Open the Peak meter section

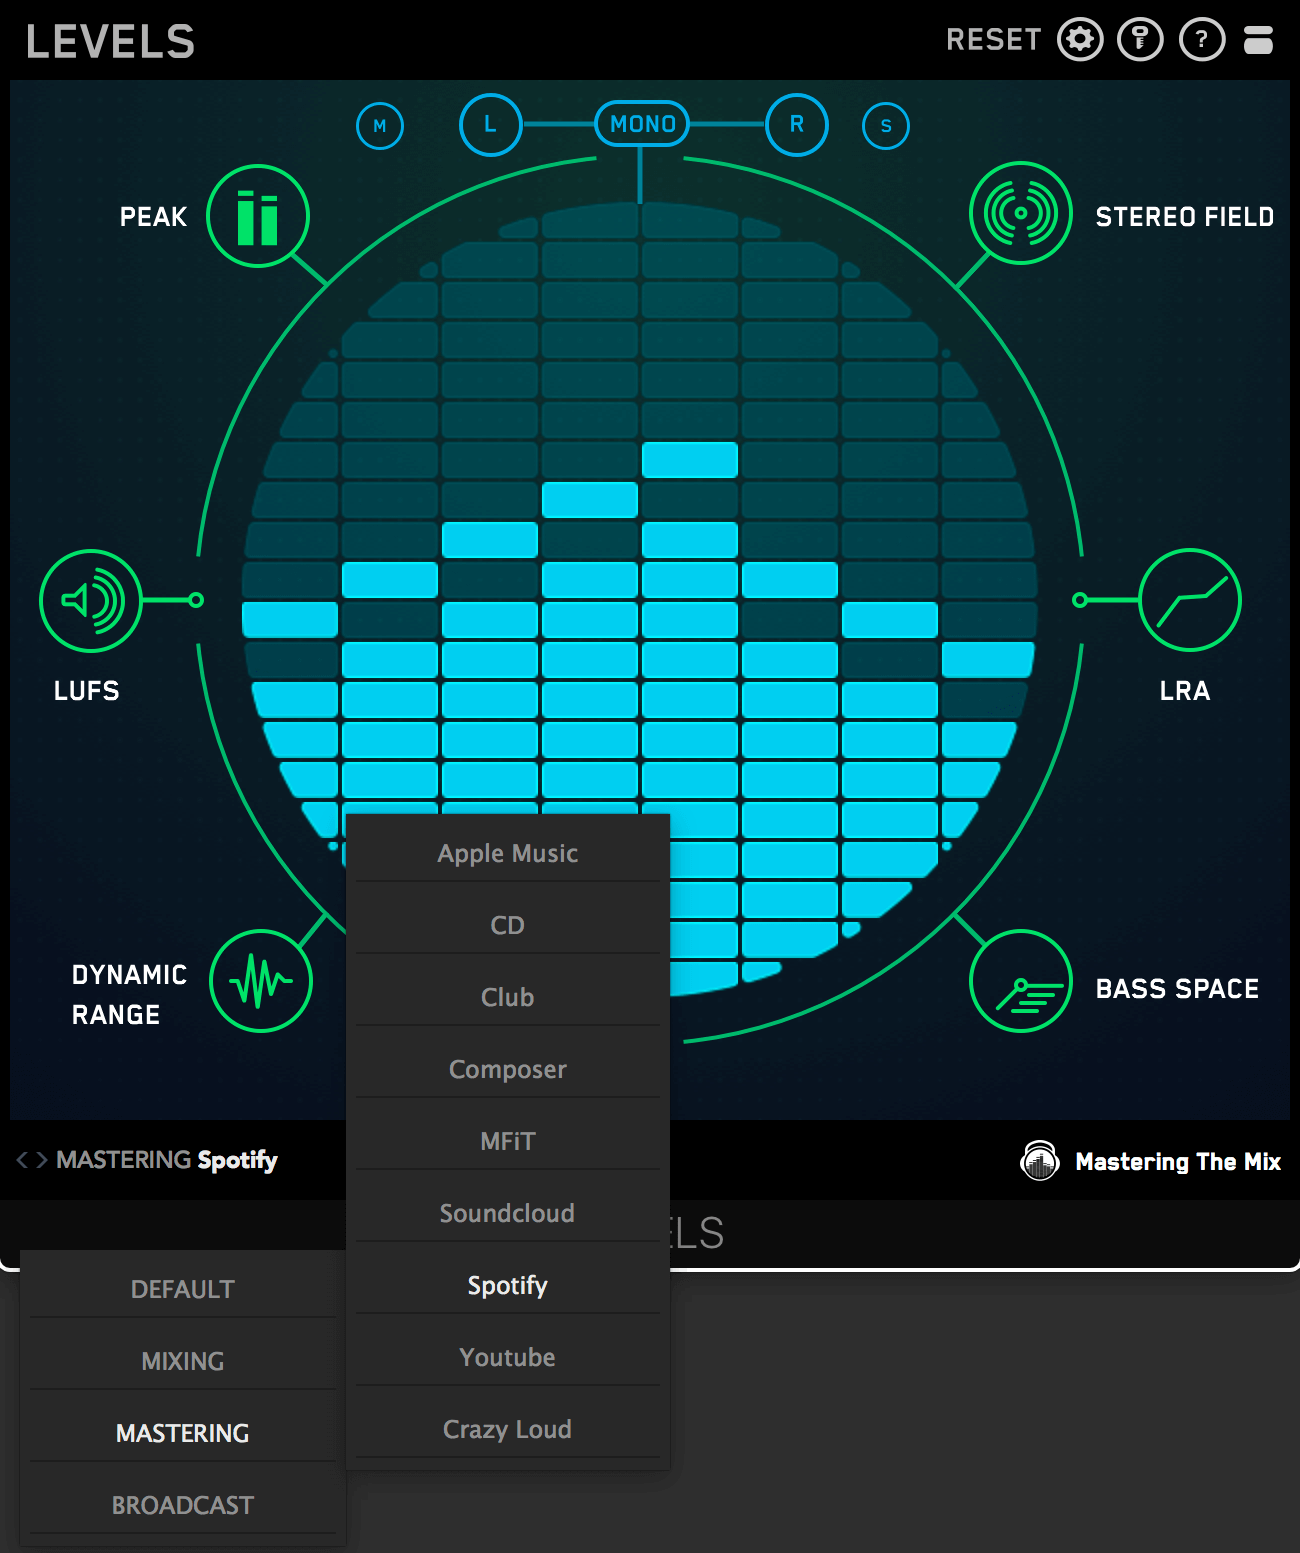(257, 216)
